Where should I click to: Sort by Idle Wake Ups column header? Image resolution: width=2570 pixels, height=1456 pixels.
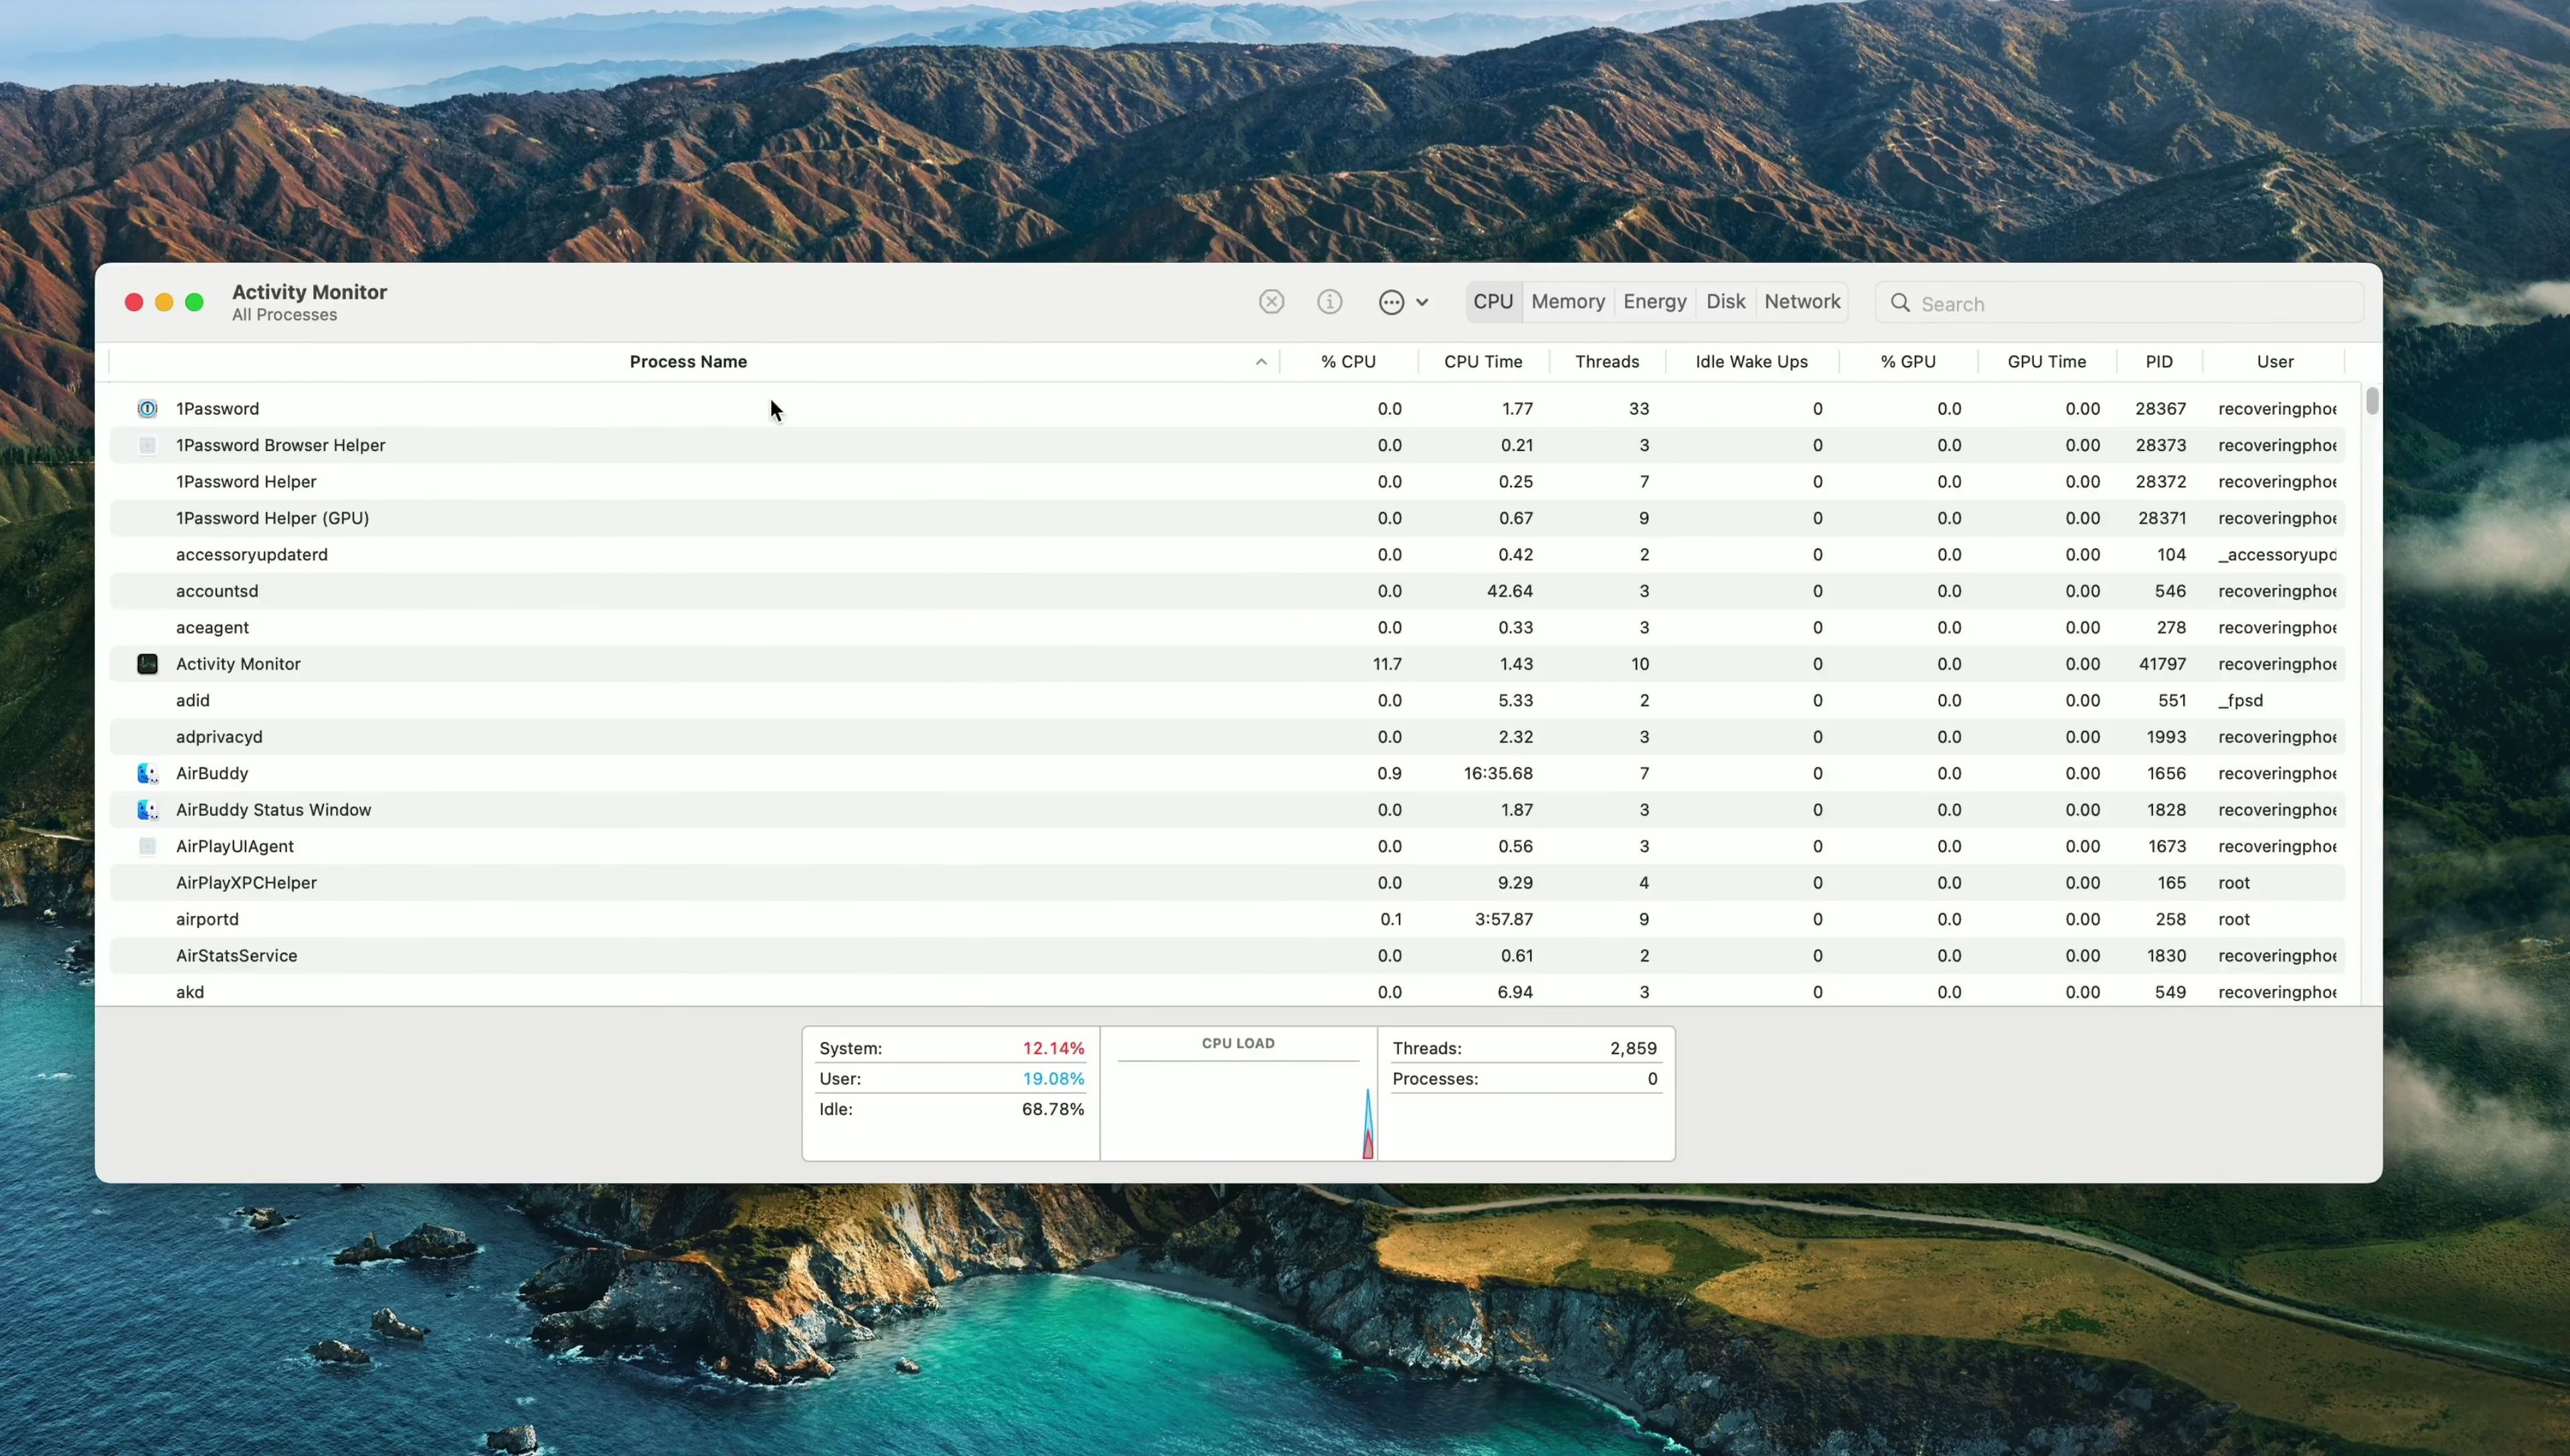point(1751,362)
